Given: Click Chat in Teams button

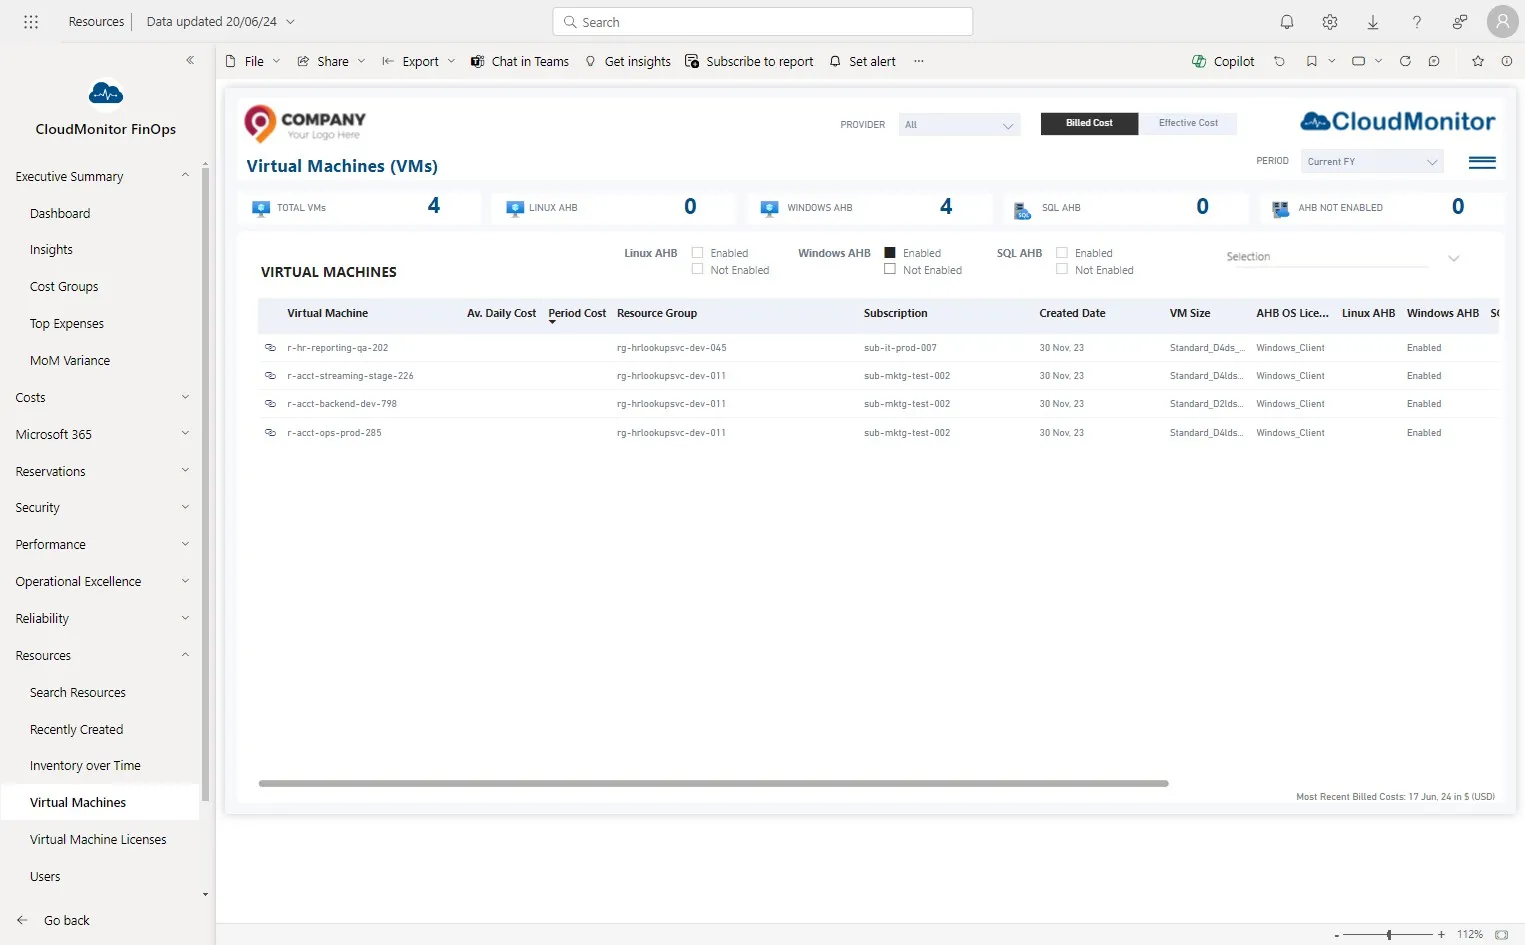Looking at the screenshot, I should [520, 61].
